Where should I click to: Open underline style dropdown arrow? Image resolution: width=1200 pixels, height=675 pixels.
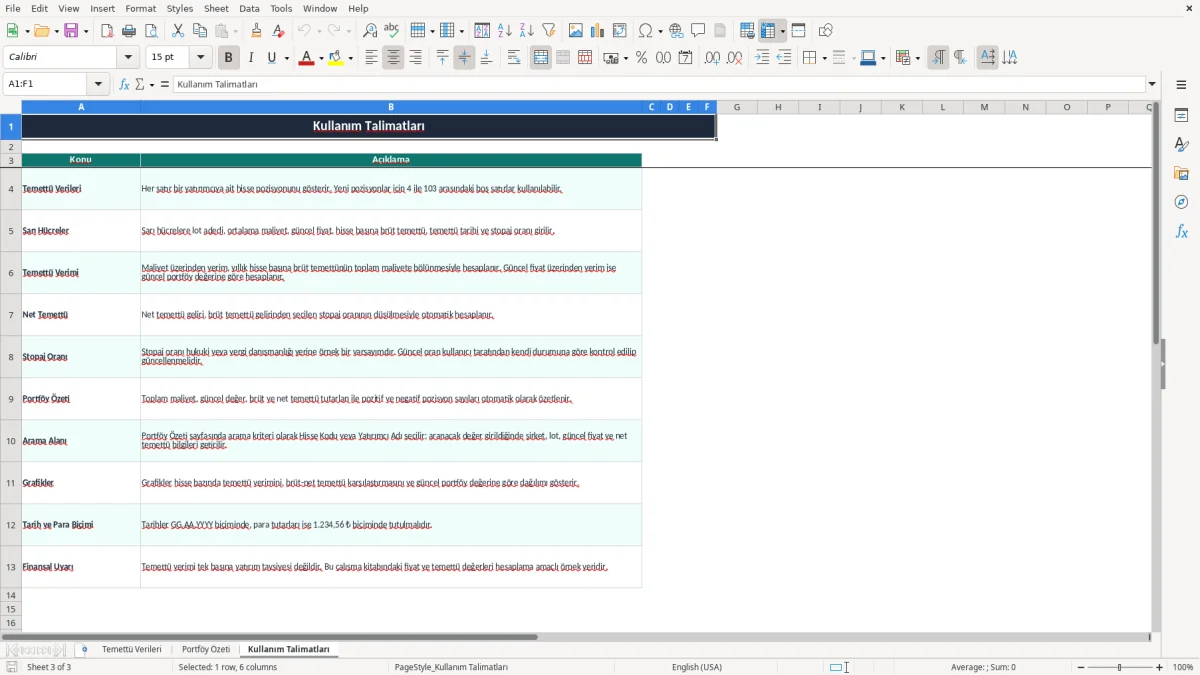(x=286, y=58)
